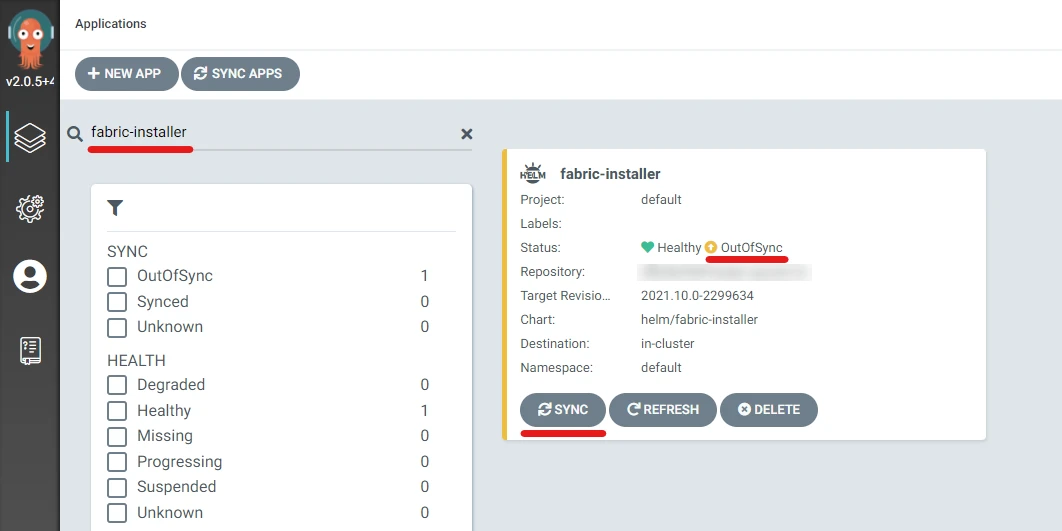Click the HEALTH filter section heading

[x=136, y=361]
